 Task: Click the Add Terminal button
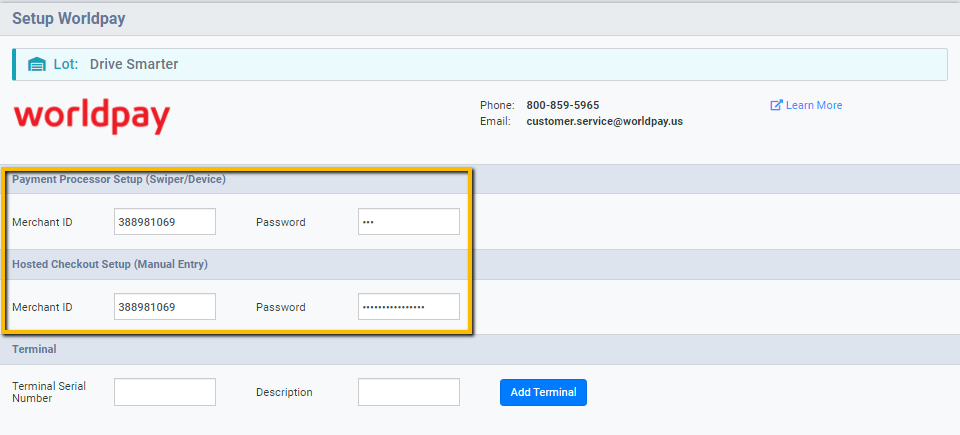pyautogui.click(x=543, y=392)
